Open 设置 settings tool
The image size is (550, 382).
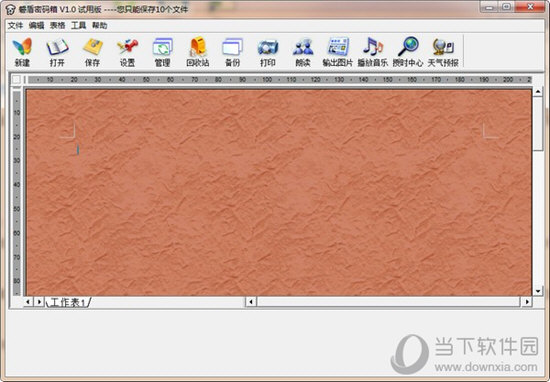(x=127, y=52)
